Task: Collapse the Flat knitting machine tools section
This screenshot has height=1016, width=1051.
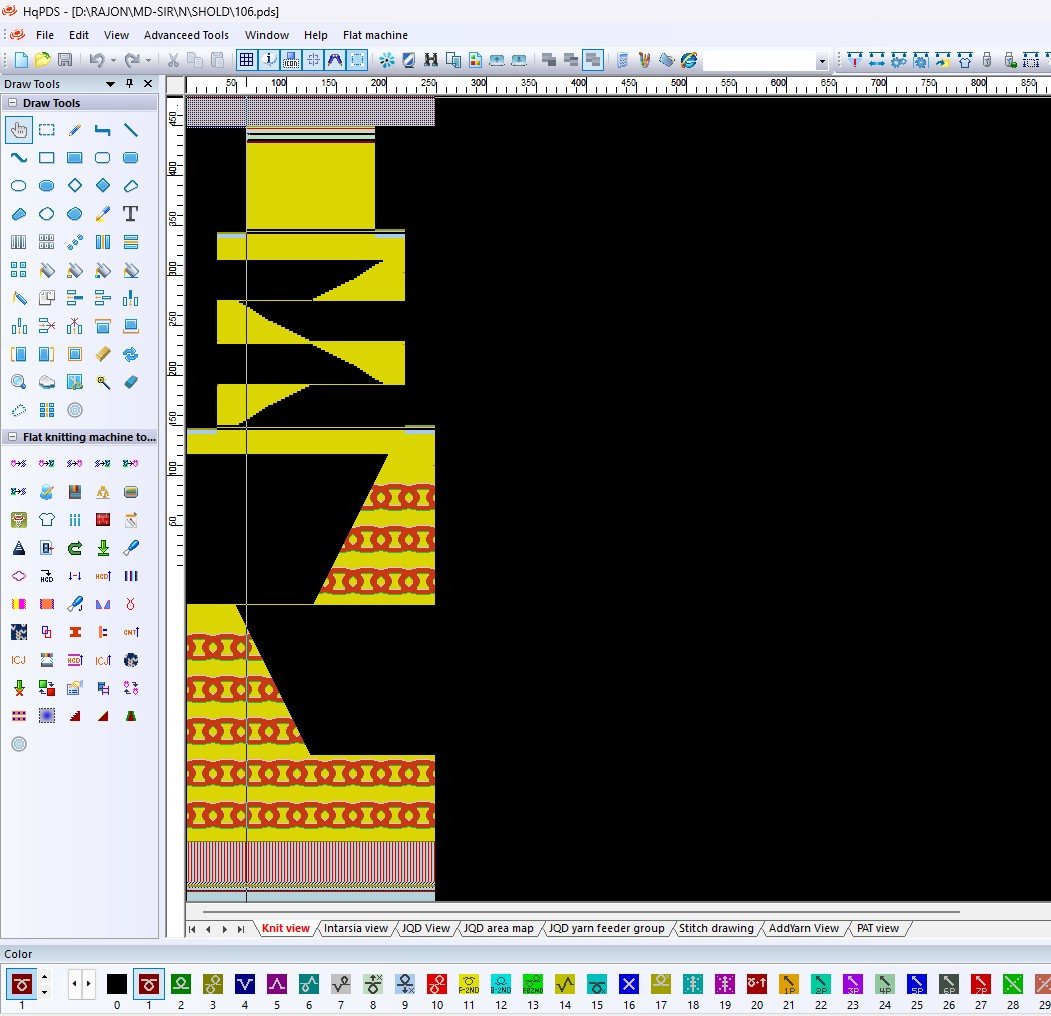Action: (x=12, y=437)
